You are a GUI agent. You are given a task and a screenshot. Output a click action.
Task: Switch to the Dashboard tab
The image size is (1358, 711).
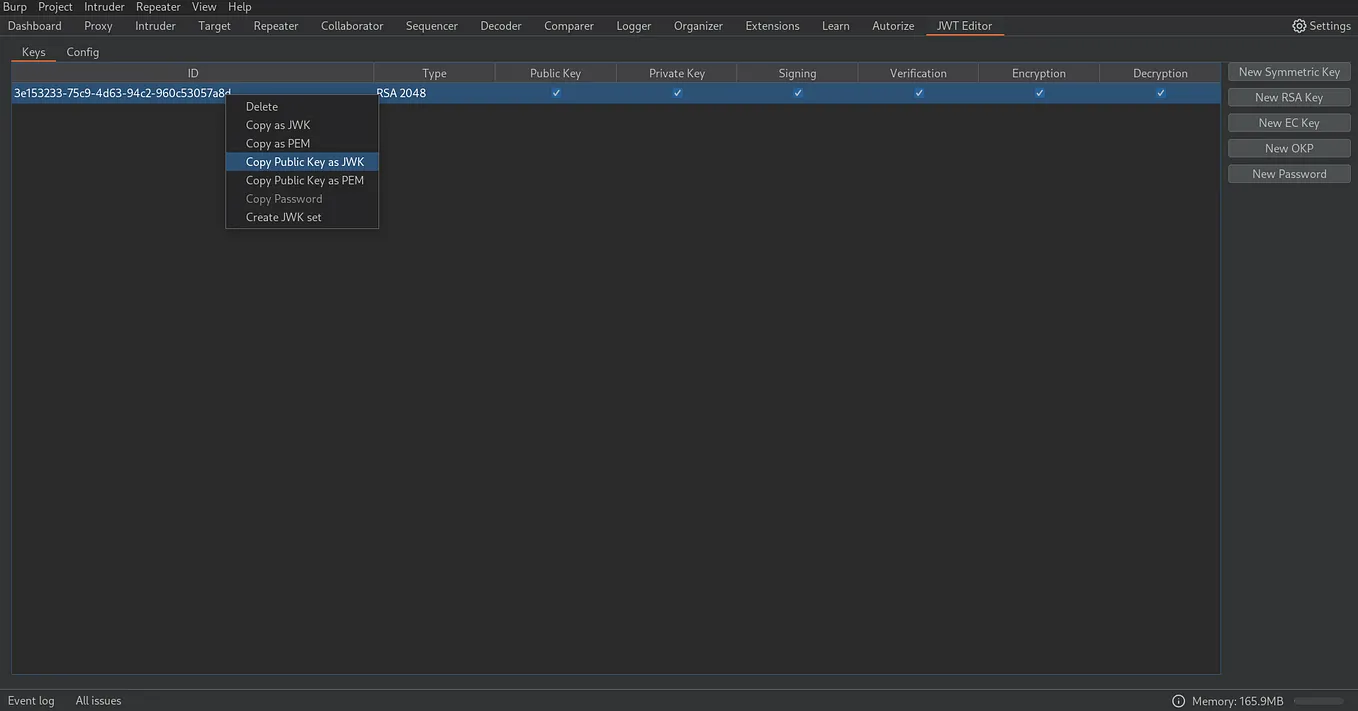[x=34, y=25]
